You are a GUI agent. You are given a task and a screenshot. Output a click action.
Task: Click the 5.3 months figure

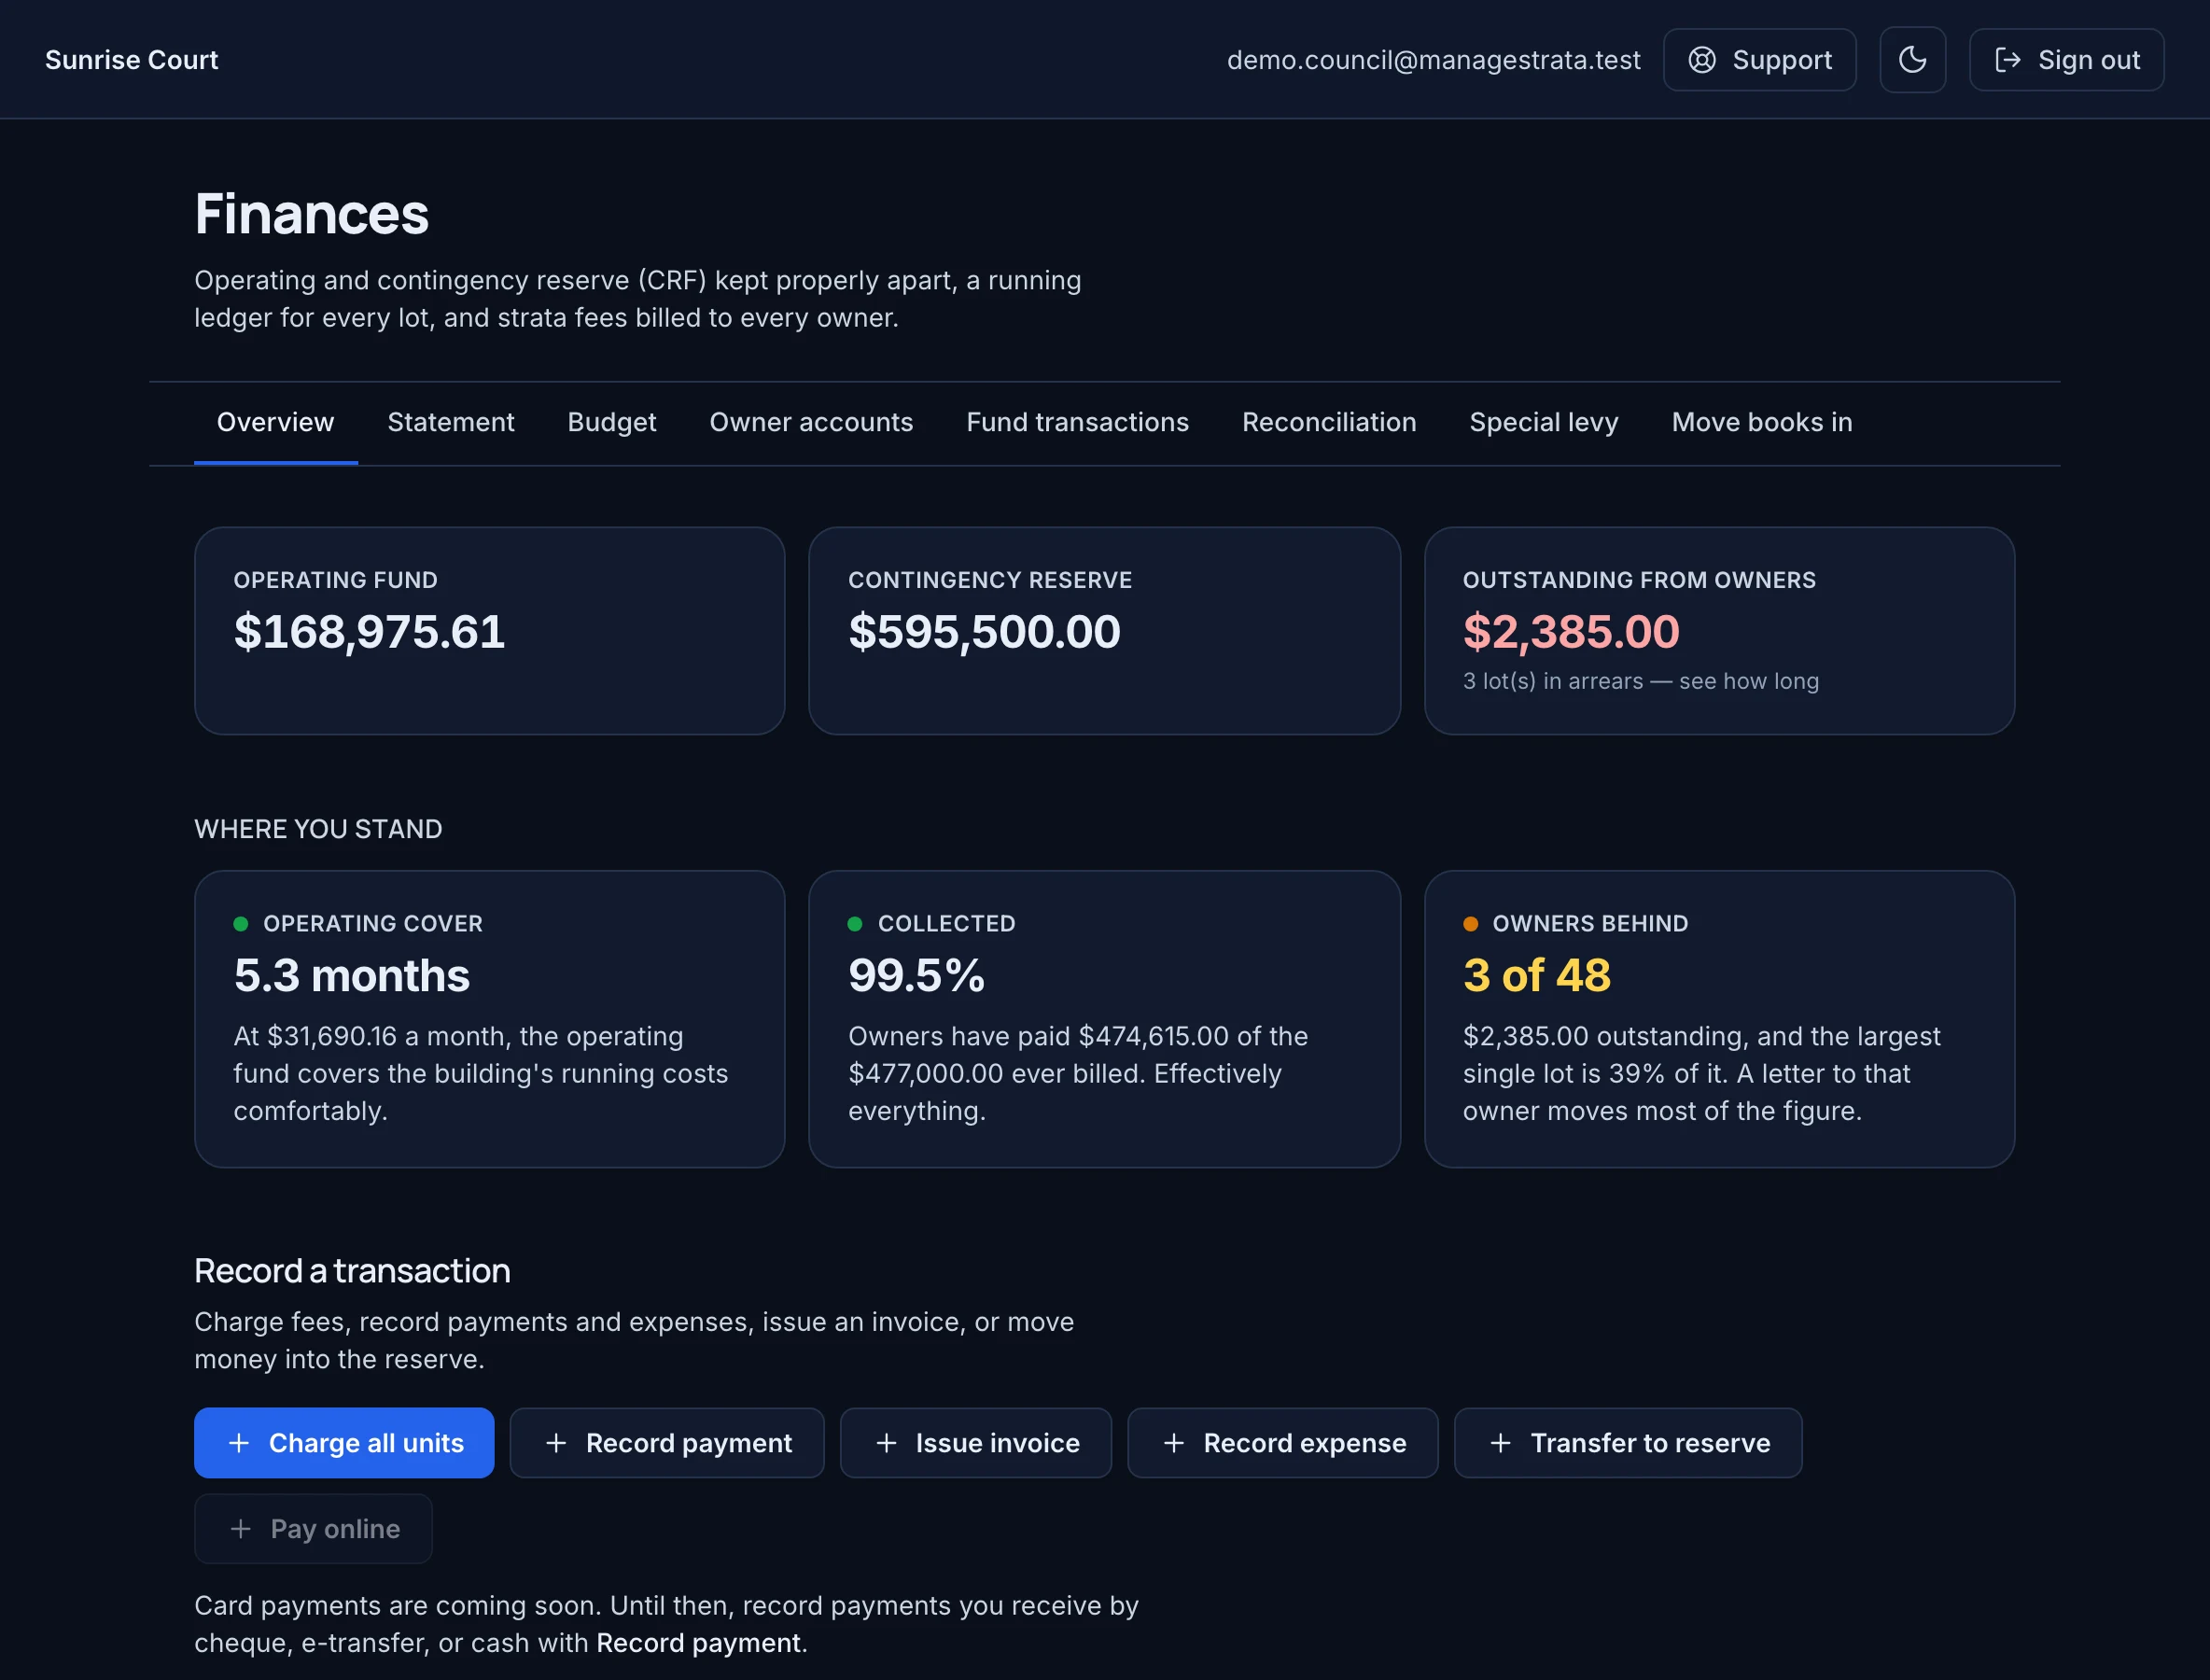click(x=351, y=976)
